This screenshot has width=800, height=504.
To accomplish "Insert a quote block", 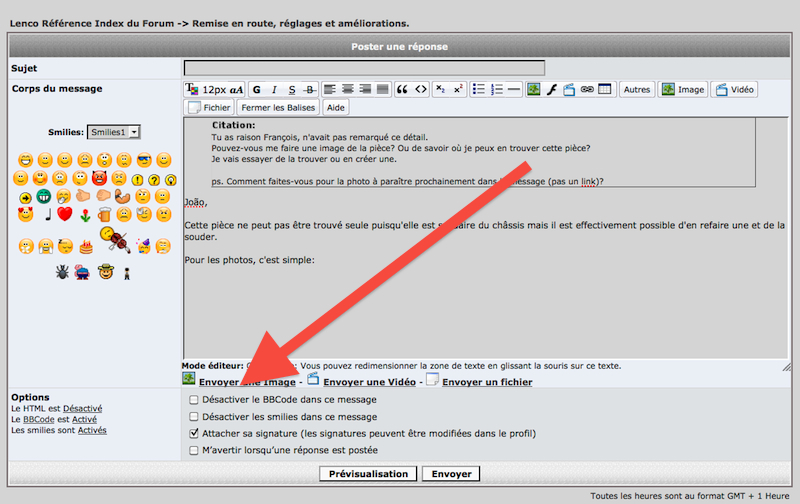I will click(x=403, y=89).
